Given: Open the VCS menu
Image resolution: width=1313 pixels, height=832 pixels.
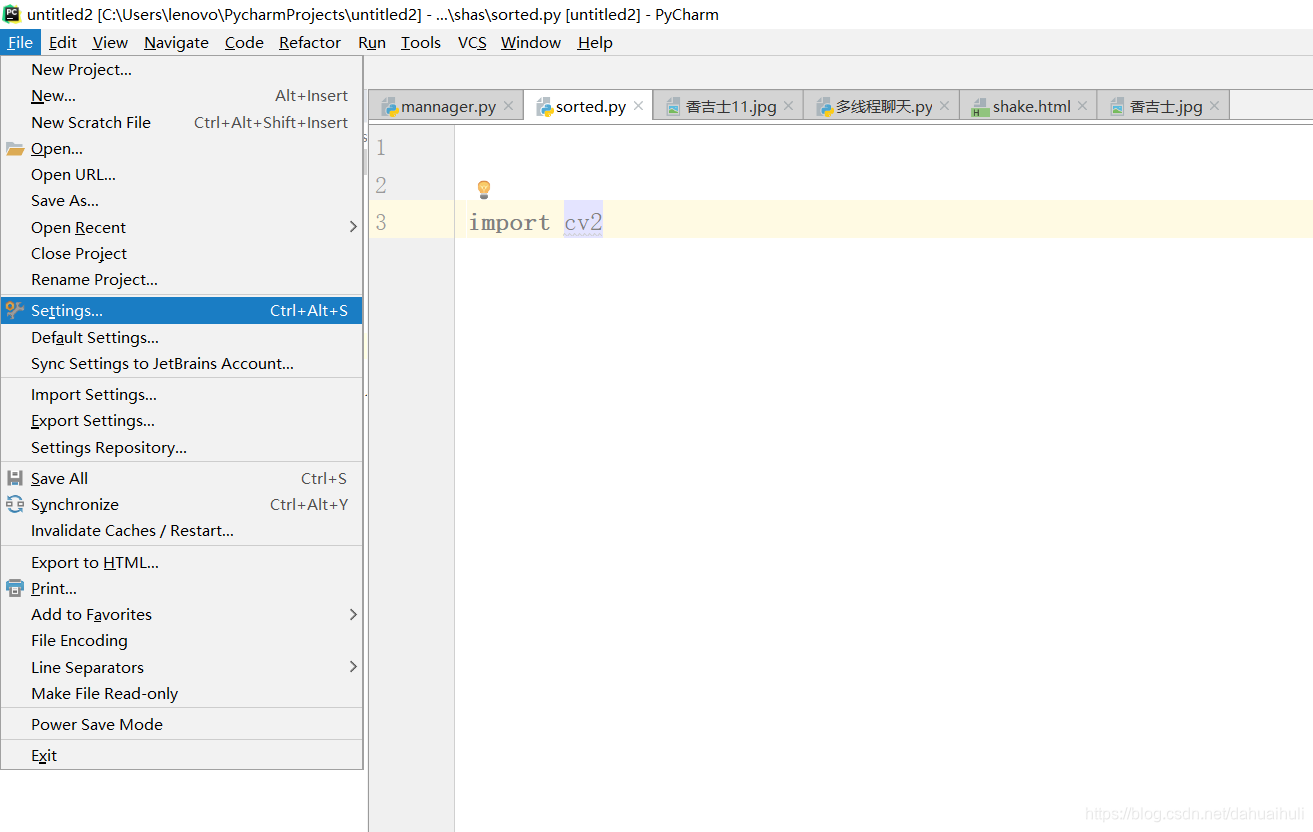Looking at the screenshot, I should click(472, 42).
